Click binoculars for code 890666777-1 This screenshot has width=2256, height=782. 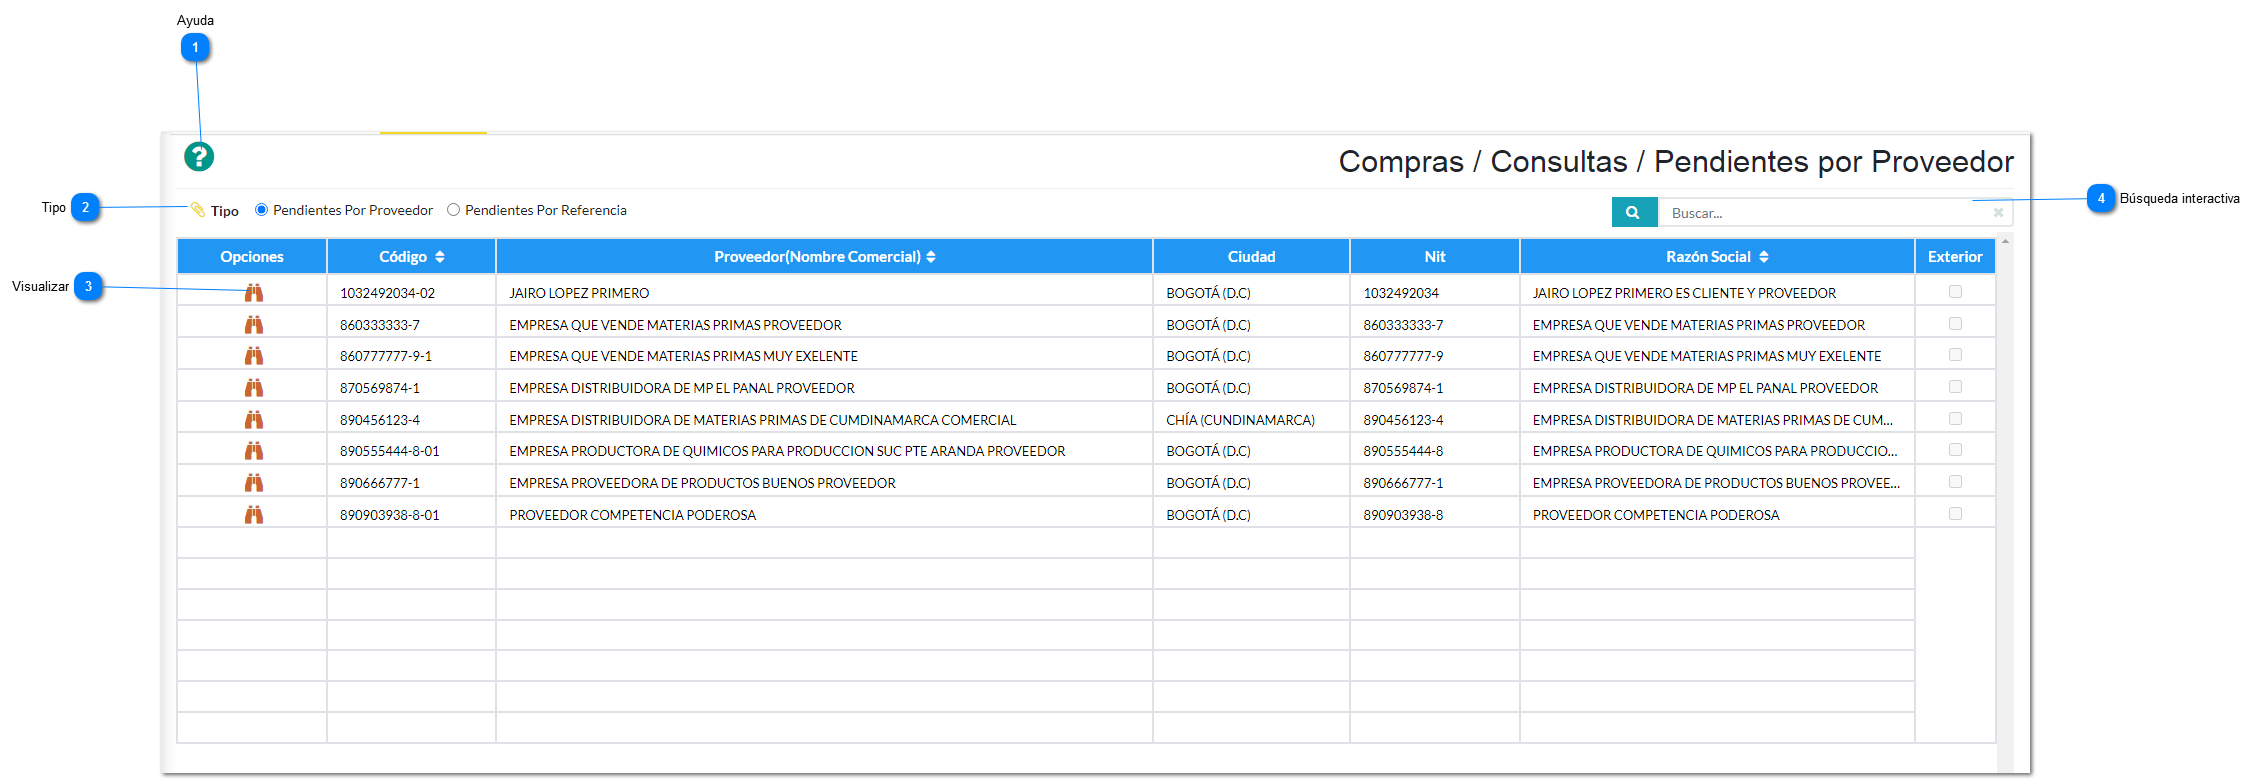(254, 483)
